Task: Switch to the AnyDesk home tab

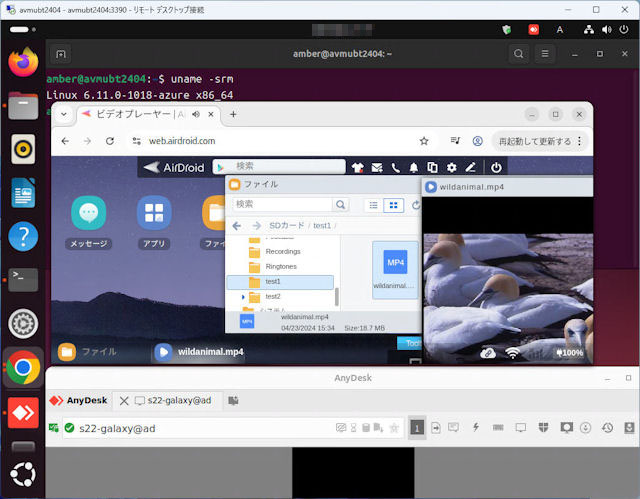Action: 78,401
